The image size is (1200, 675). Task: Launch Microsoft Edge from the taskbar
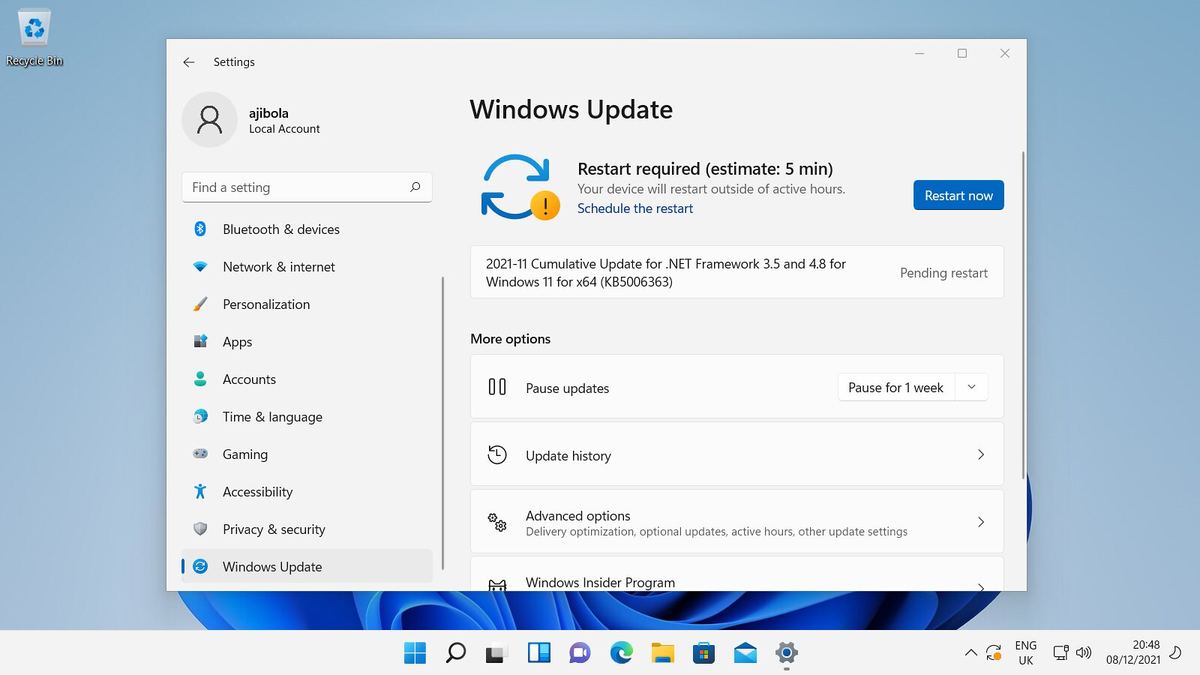click(621, 652)
